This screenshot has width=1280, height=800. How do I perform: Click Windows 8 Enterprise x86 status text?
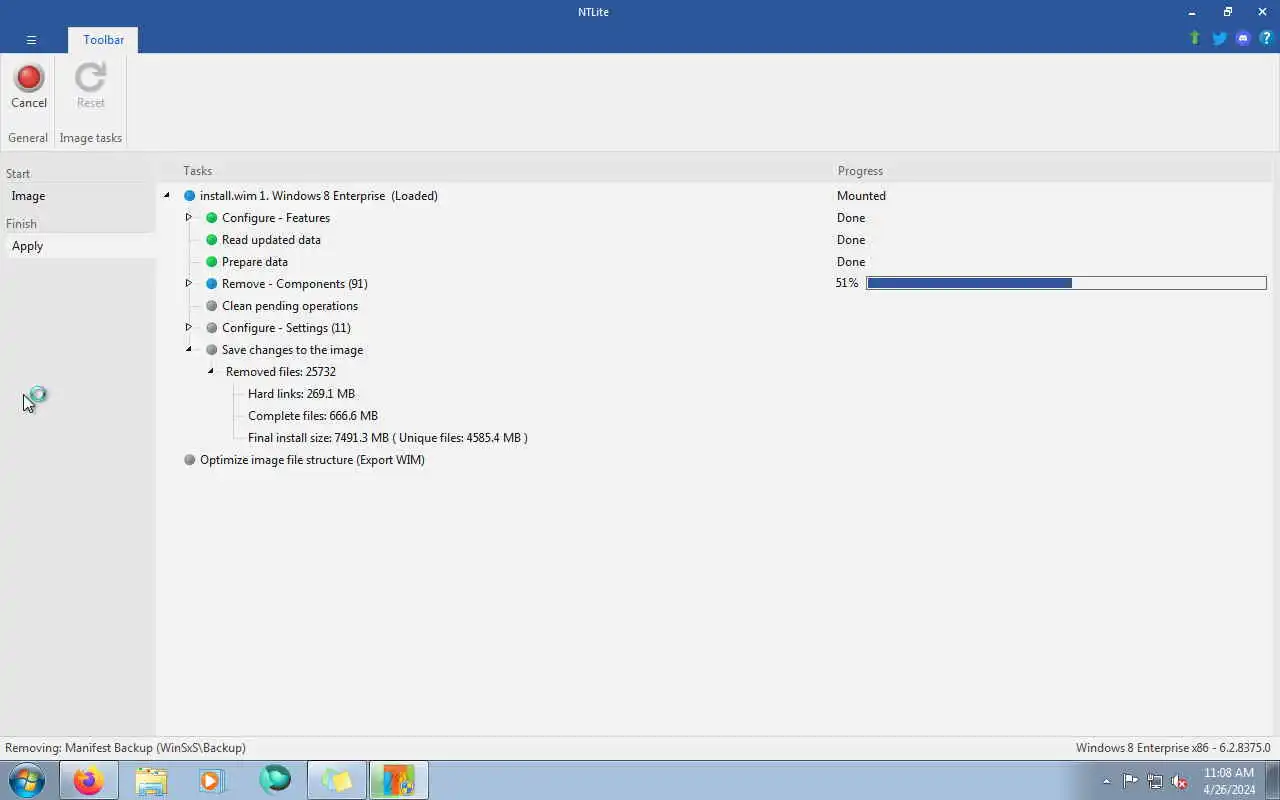pyautogui.click(x=1173, y=748)
